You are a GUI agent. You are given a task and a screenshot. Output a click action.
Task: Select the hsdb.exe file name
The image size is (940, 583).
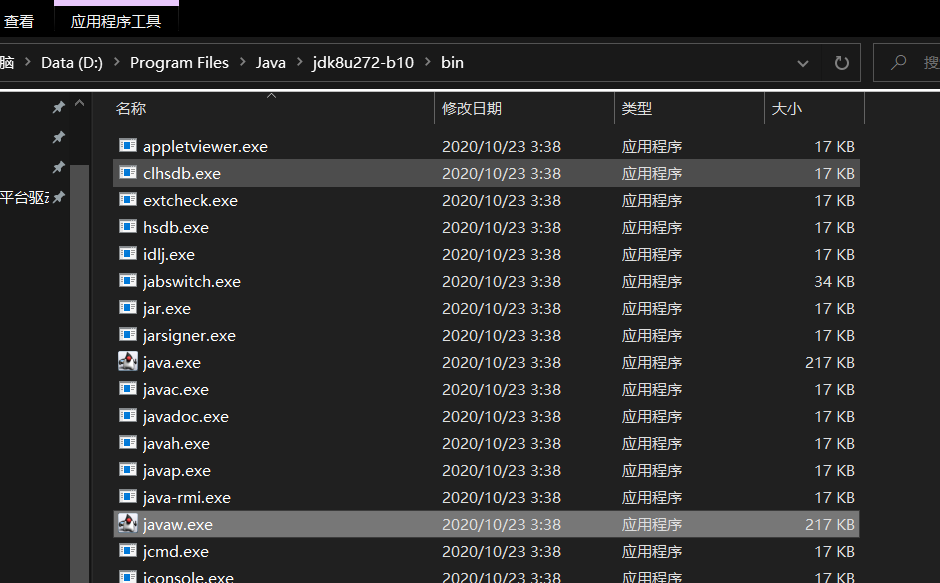pyautogui.click(x=176, y=227)
